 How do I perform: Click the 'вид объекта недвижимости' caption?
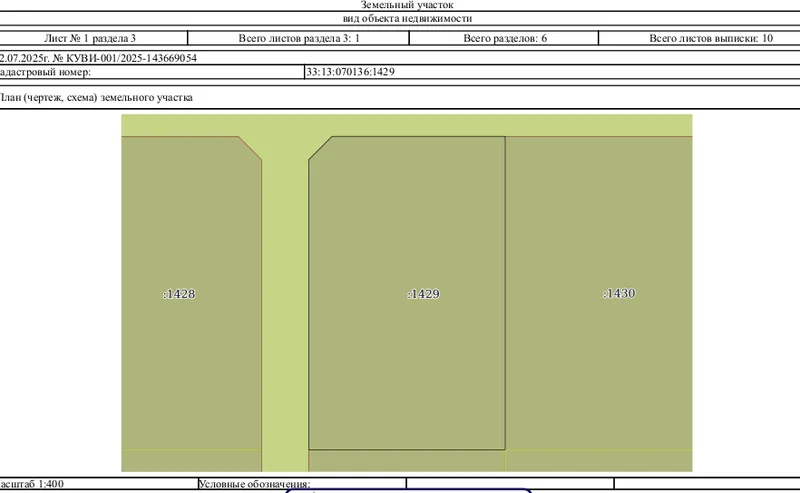coord(407,19)
